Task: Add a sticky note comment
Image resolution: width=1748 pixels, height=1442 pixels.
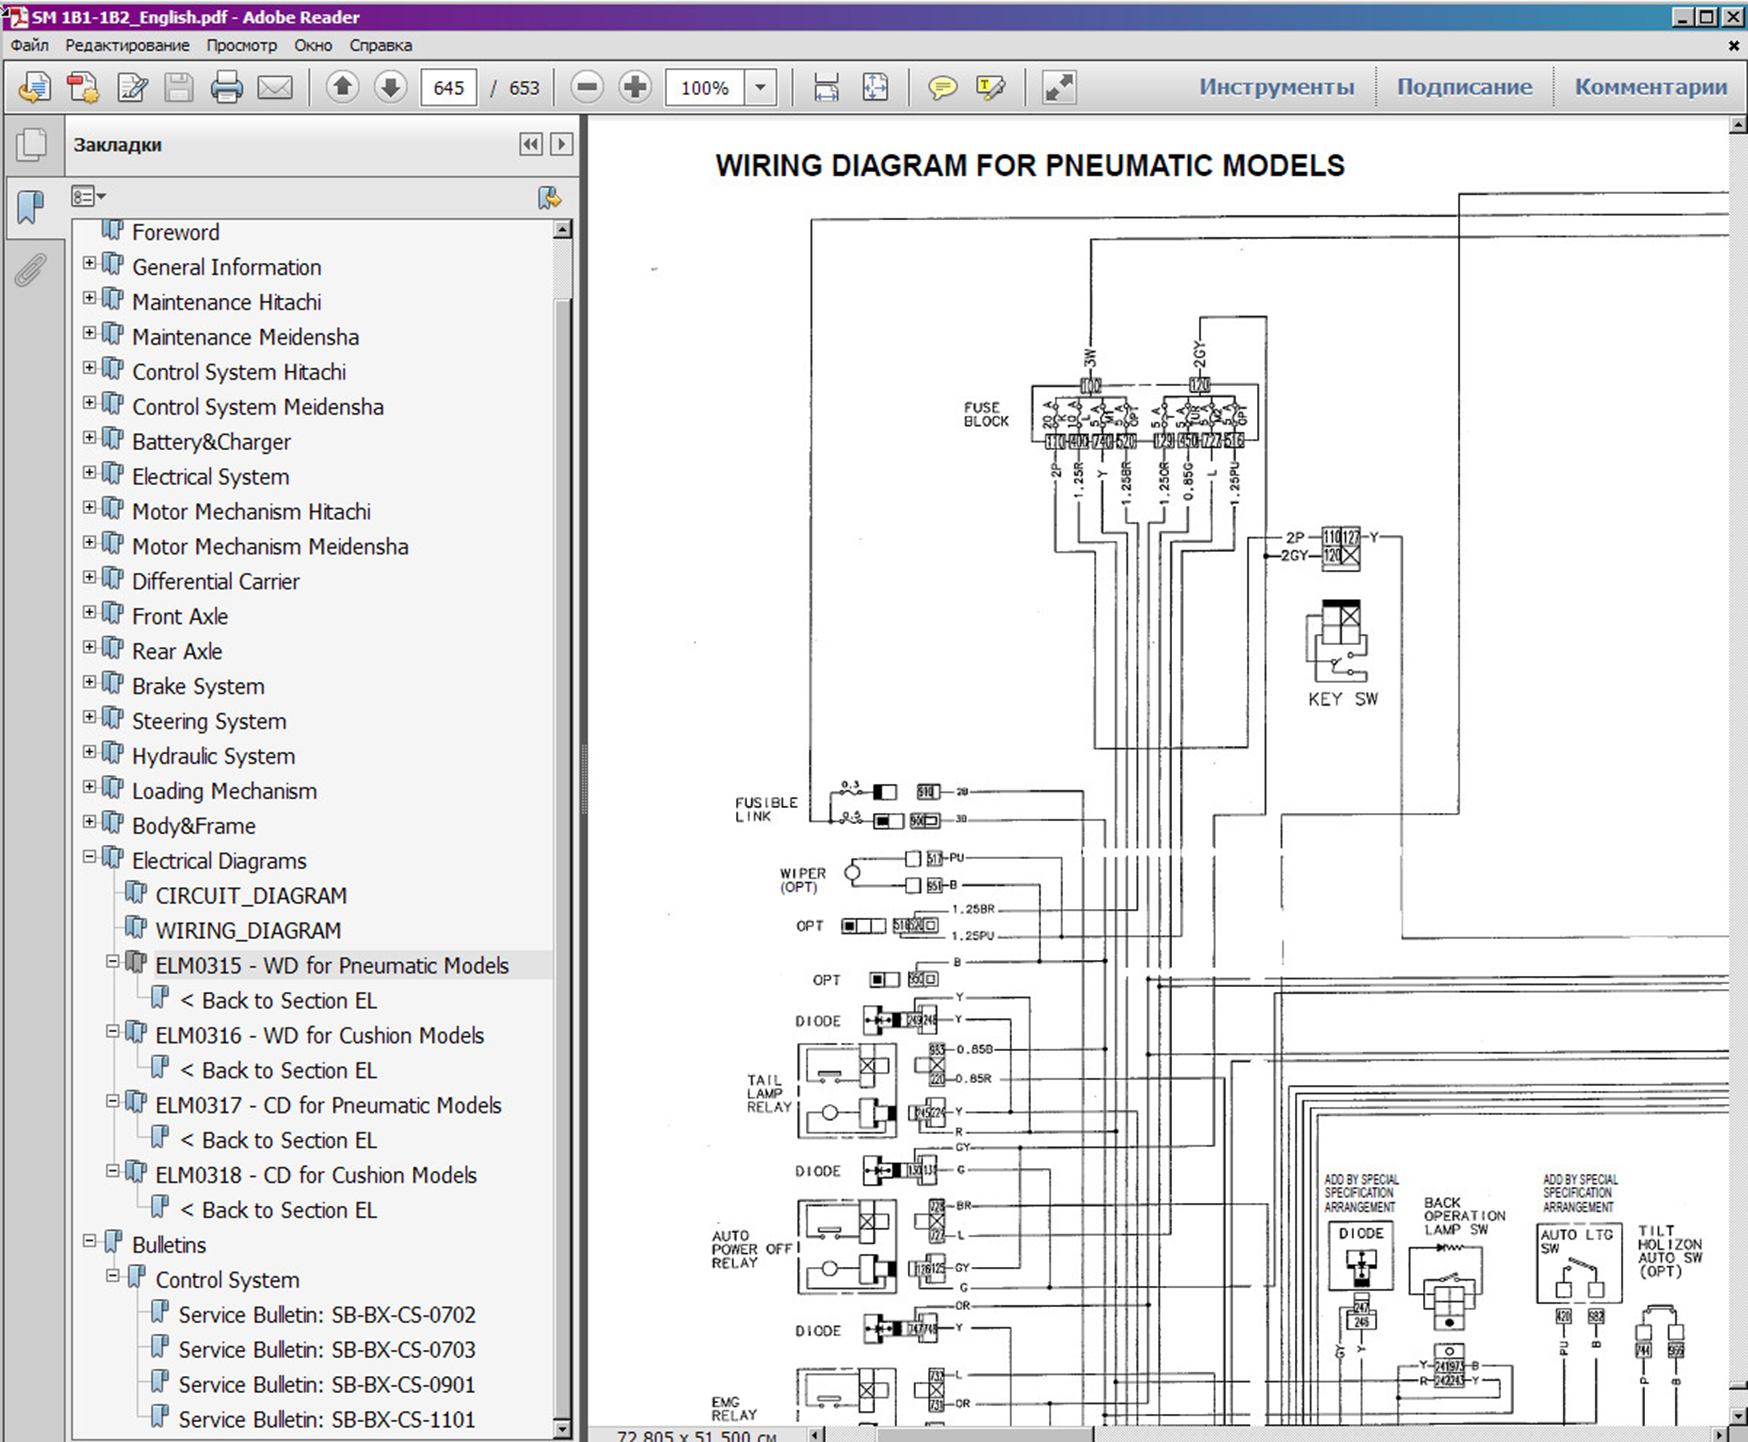Action: (x=941, y=88)
